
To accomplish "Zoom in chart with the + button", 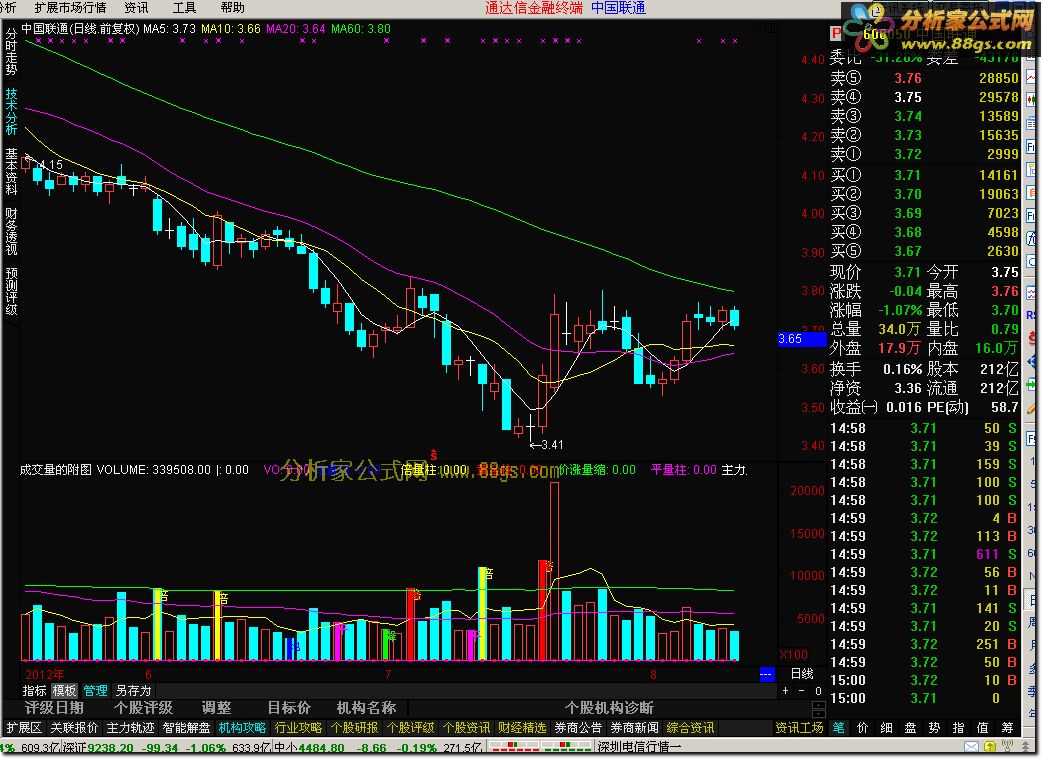I will tap(786, 690).
